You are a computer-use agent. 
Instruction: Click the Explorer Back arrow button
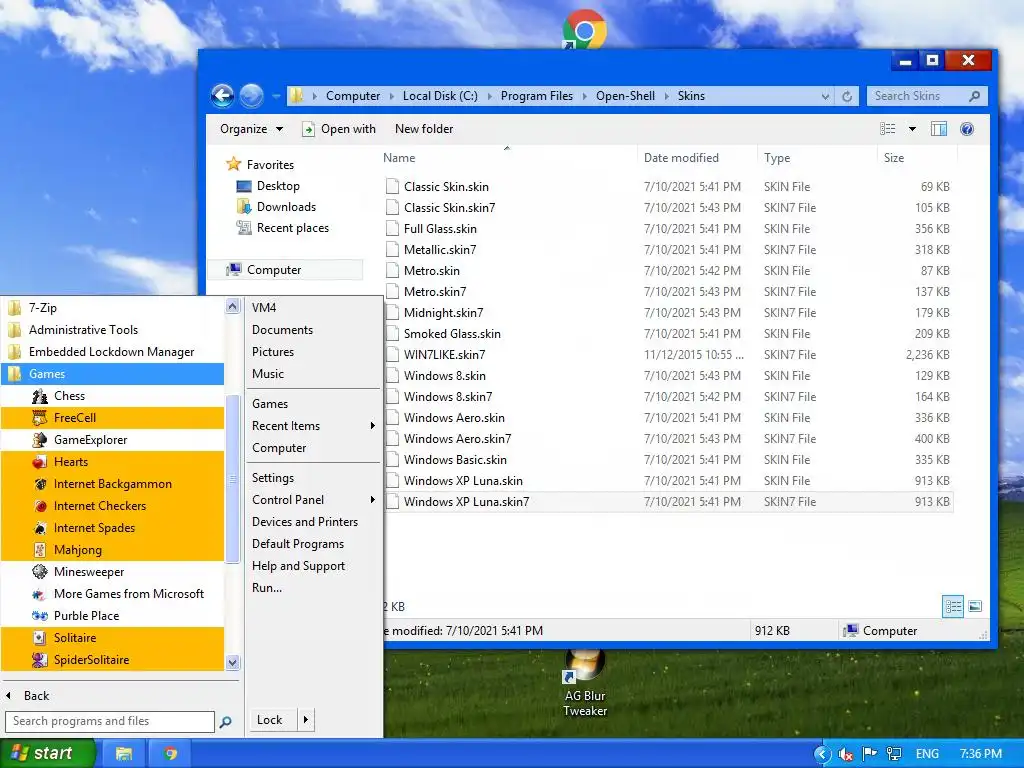pyautogui.click(x=223, y=96)
